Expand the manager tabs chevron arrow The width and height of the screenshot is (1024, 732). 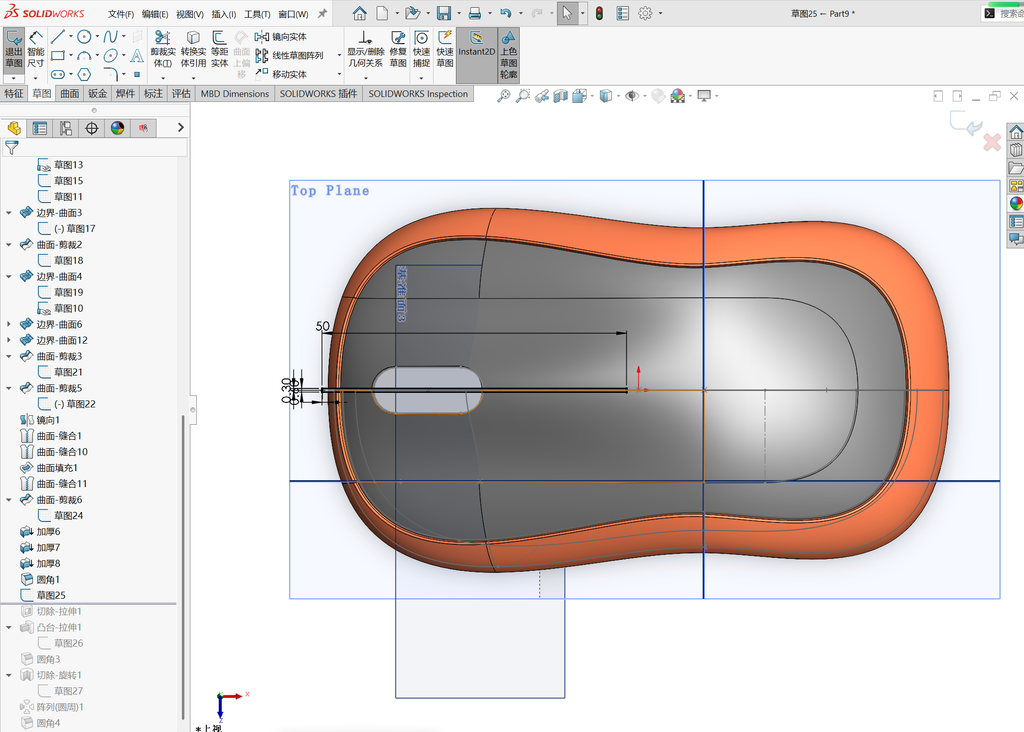point(181,127)
